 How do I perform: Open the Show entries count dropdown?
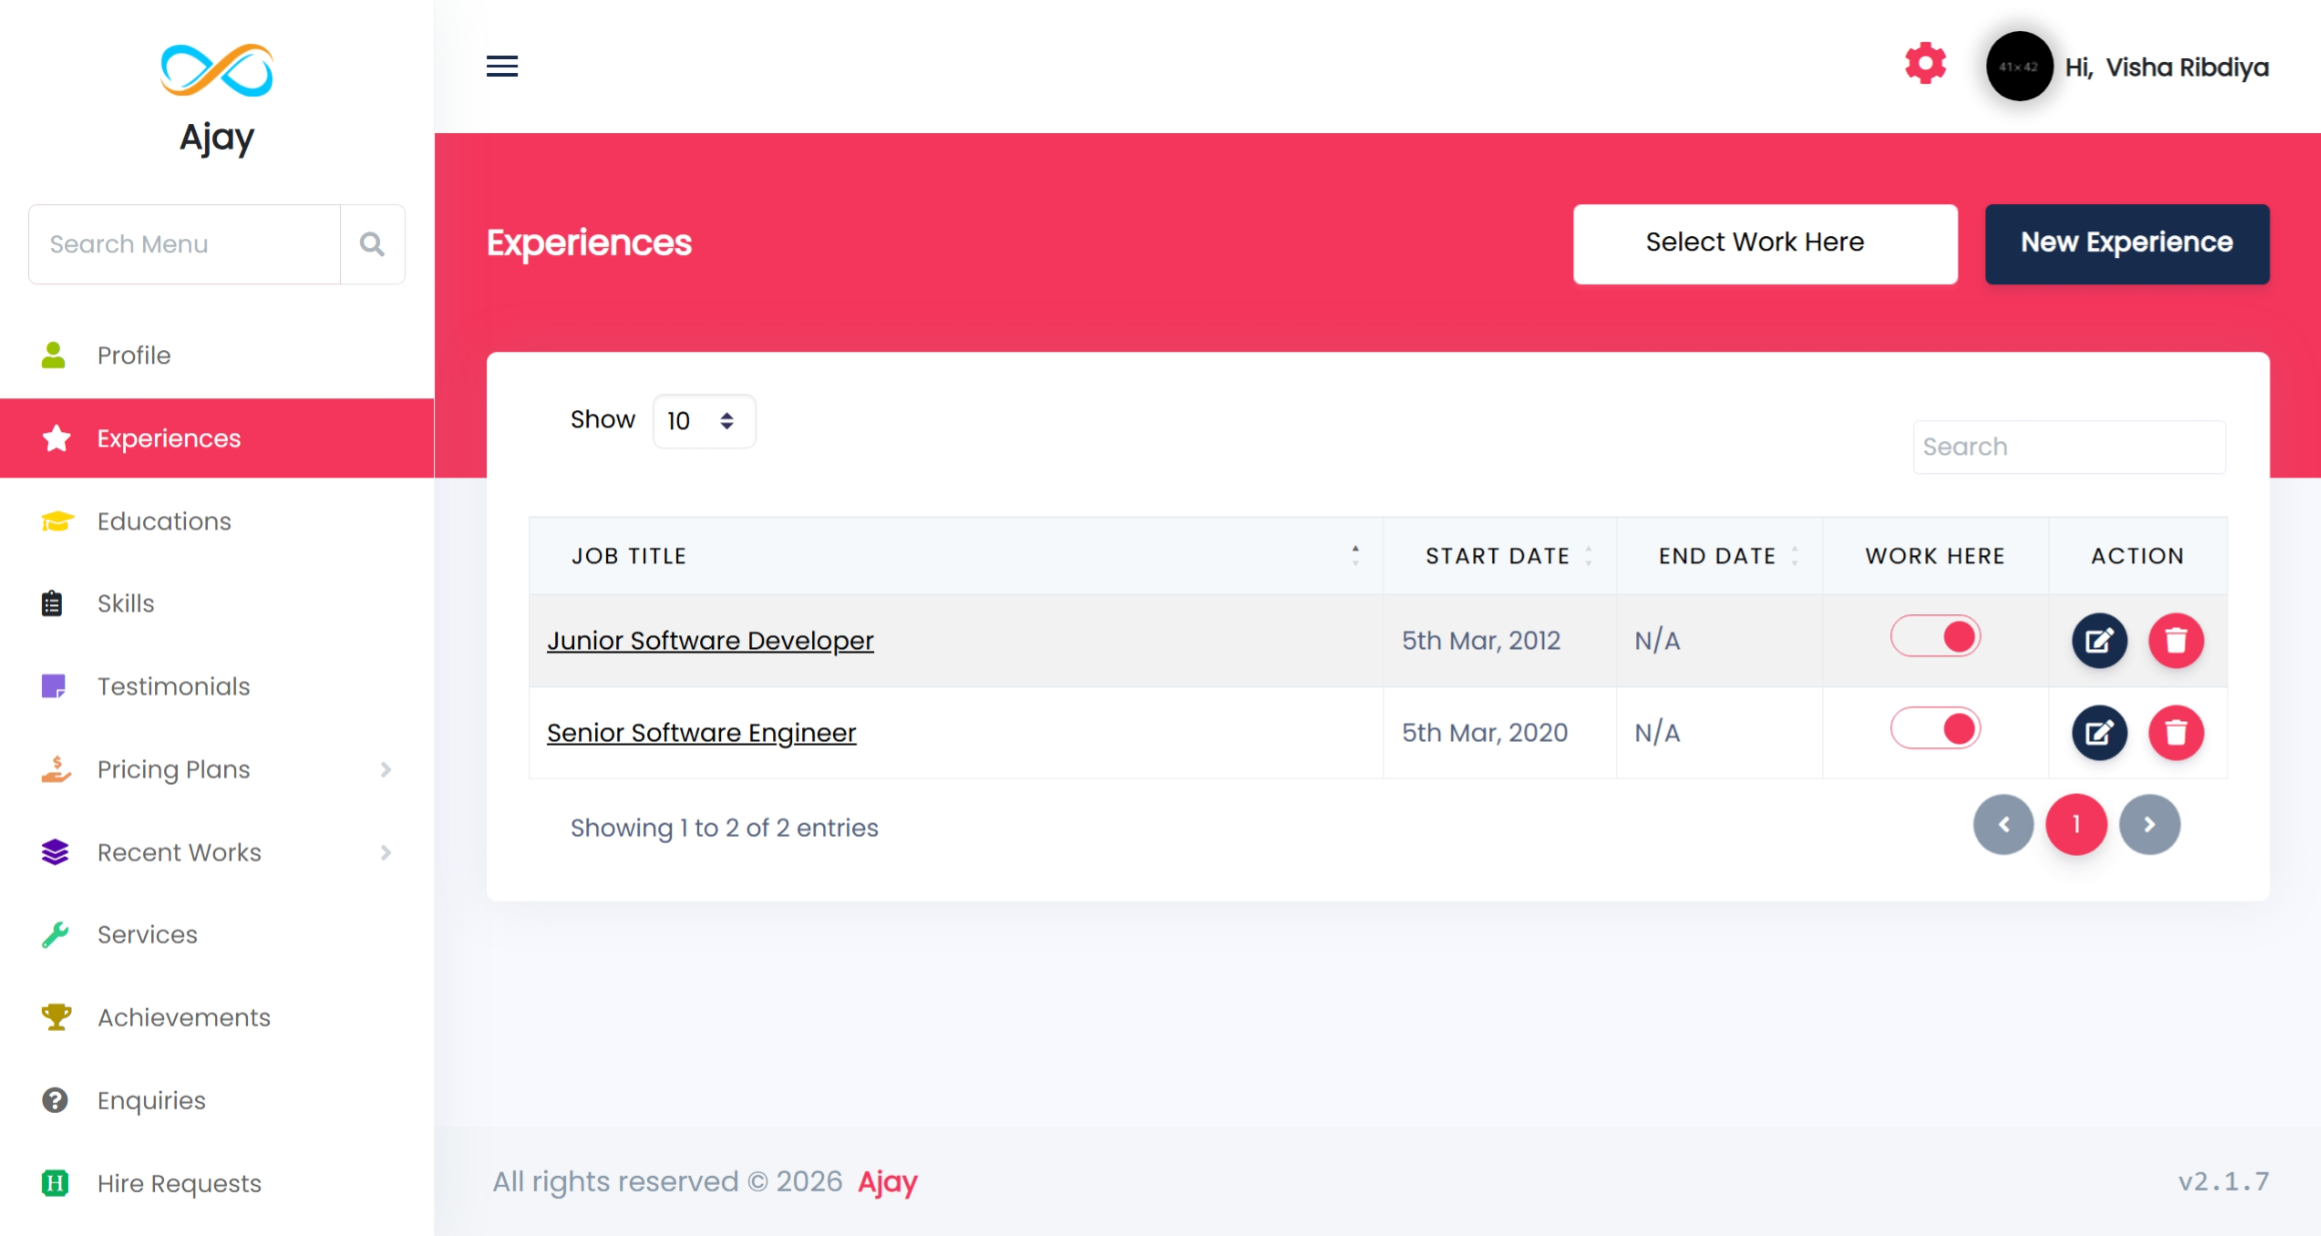703,421
